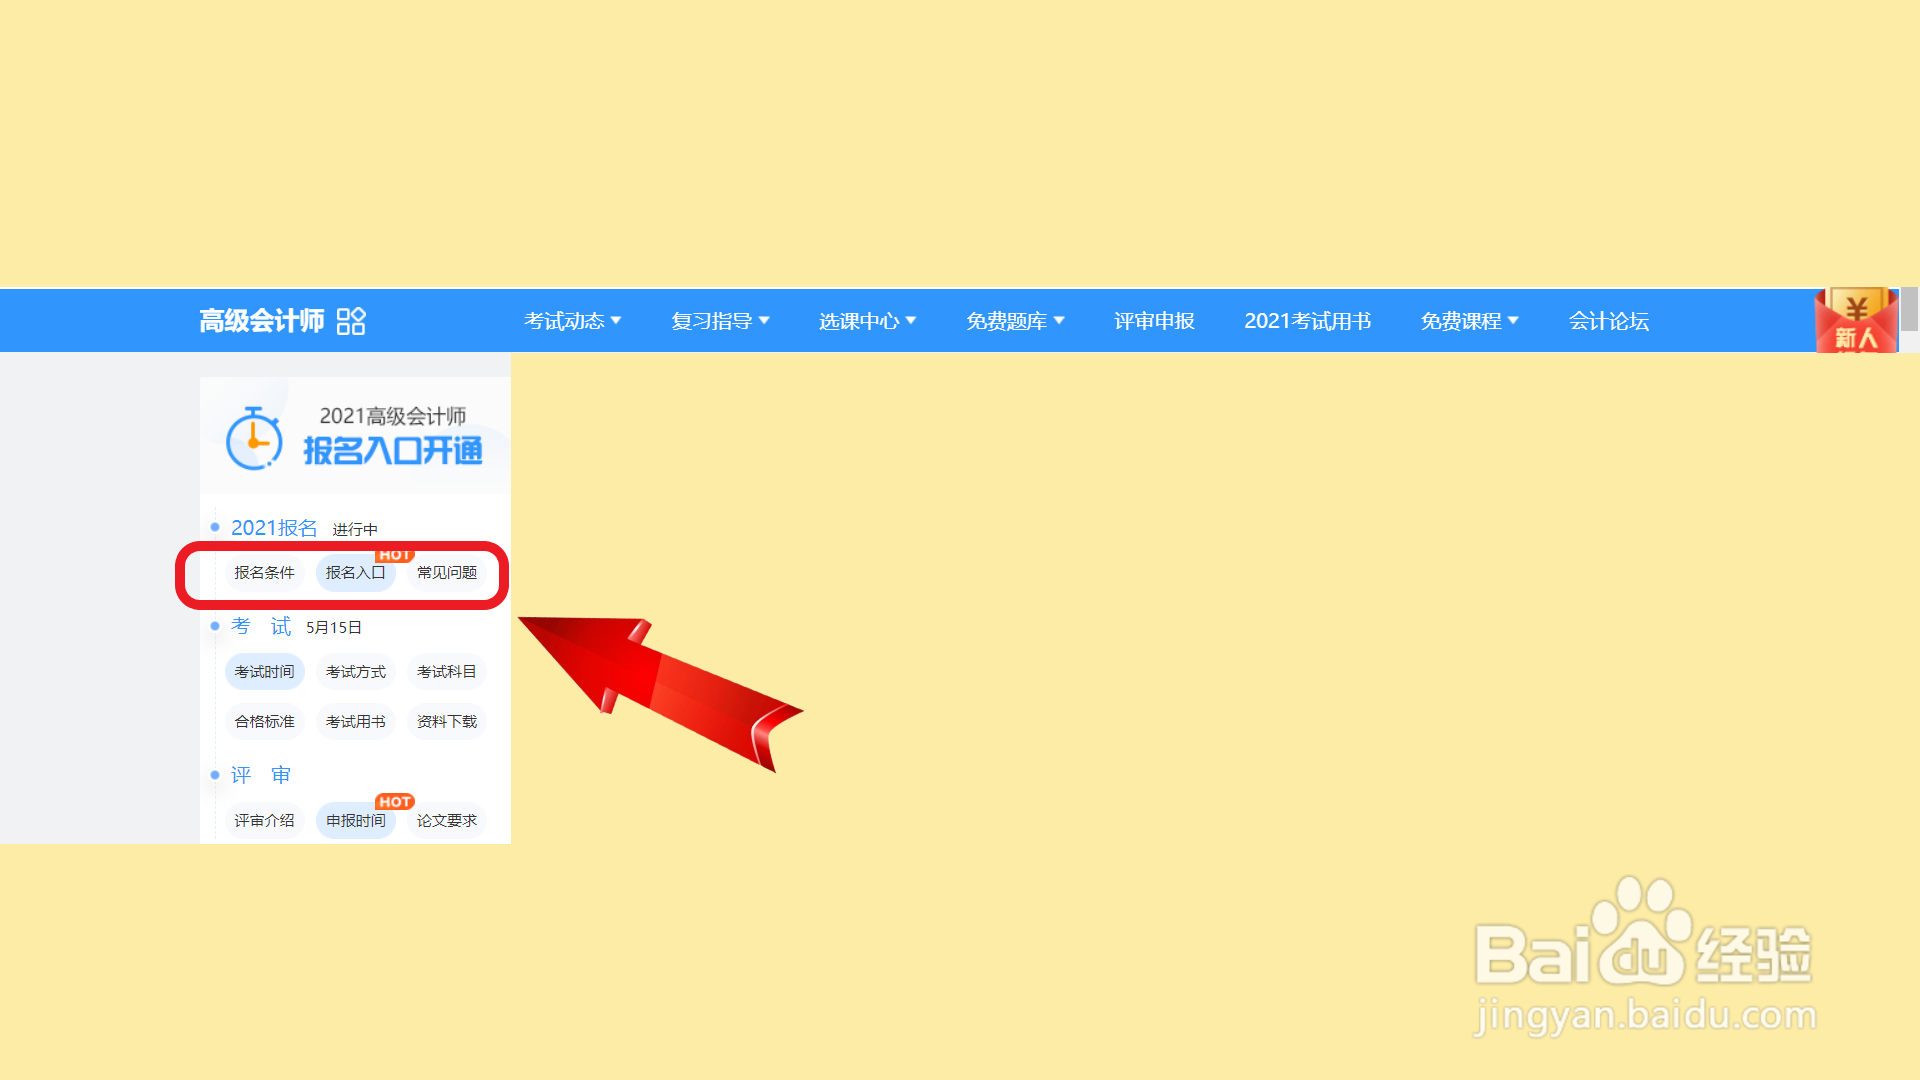
Task: Click the HOT badge above 报名入口
Action: click(x=395, y=555)
